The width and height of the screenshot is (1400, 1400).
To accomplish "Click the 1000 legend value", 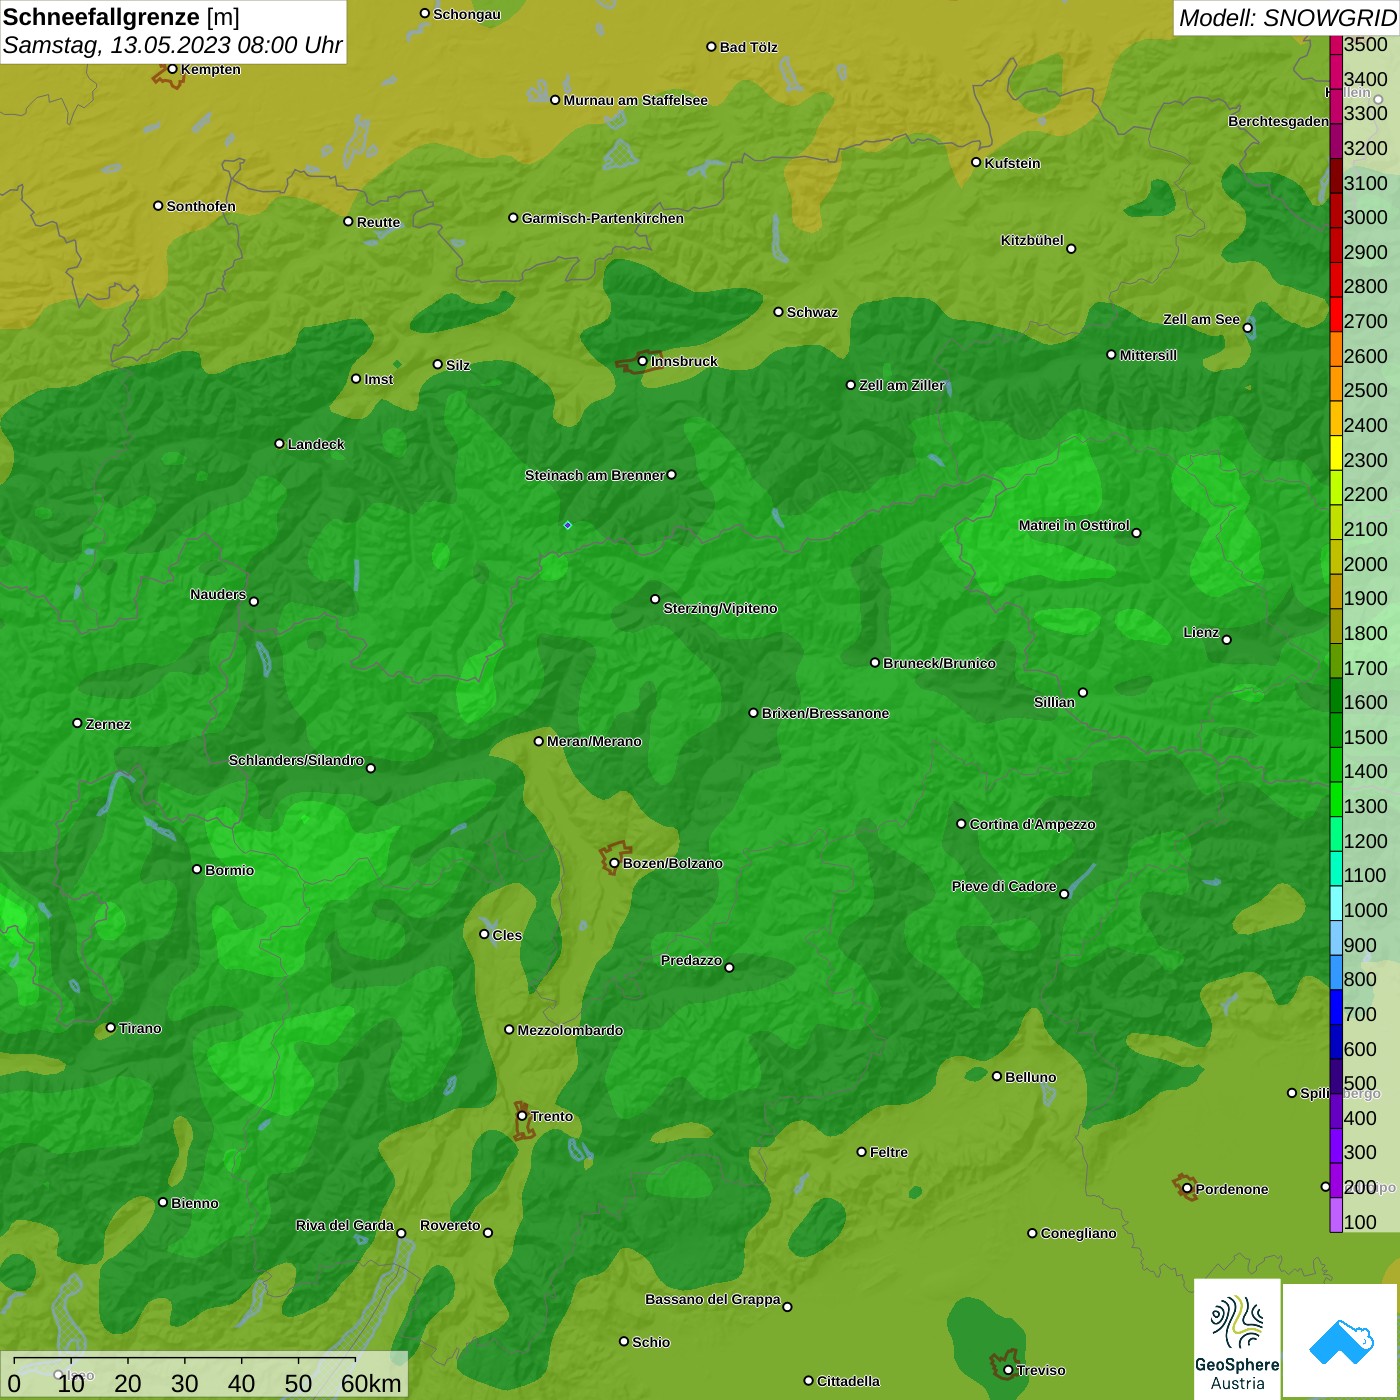I will 1366,910.
